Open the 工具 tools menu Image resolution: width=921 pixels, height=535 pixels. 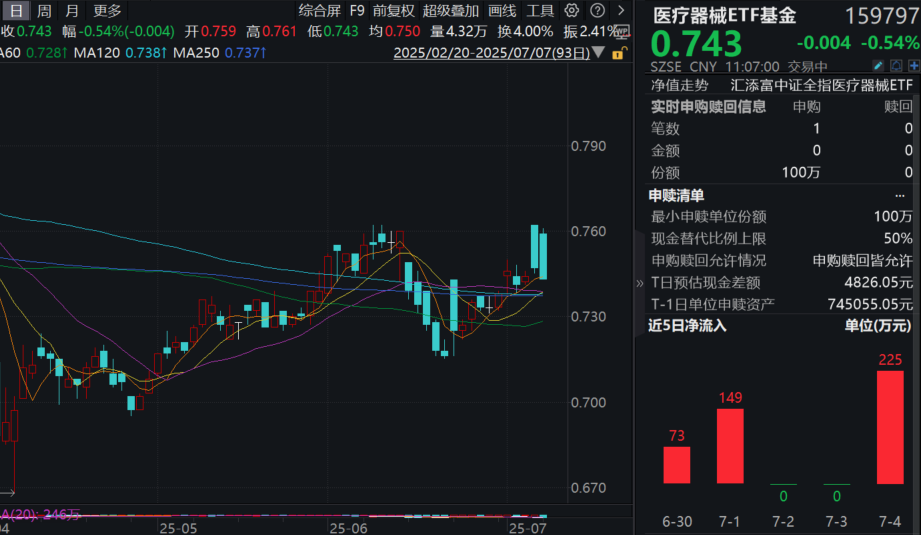coord(540,11)
